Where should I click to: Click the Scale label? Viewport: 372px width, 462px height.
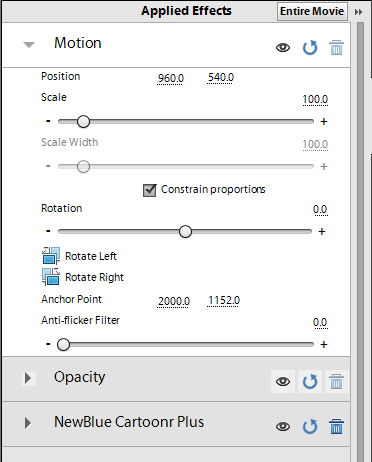(x=54, y=97)
